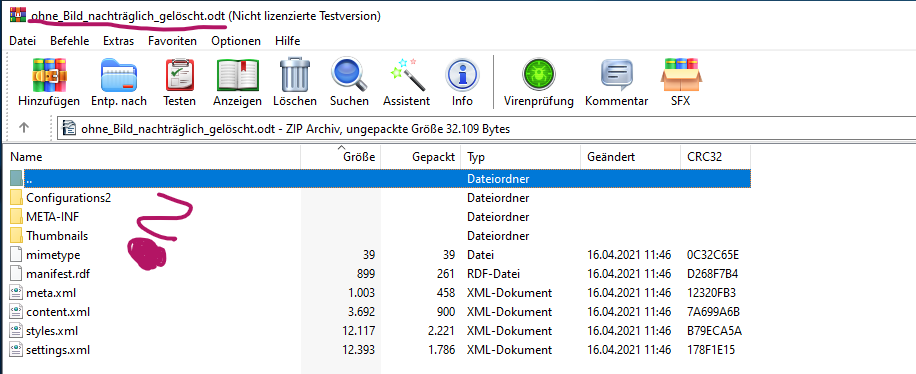Click packed size 2.221 of styles.xml

coord(442,331)
